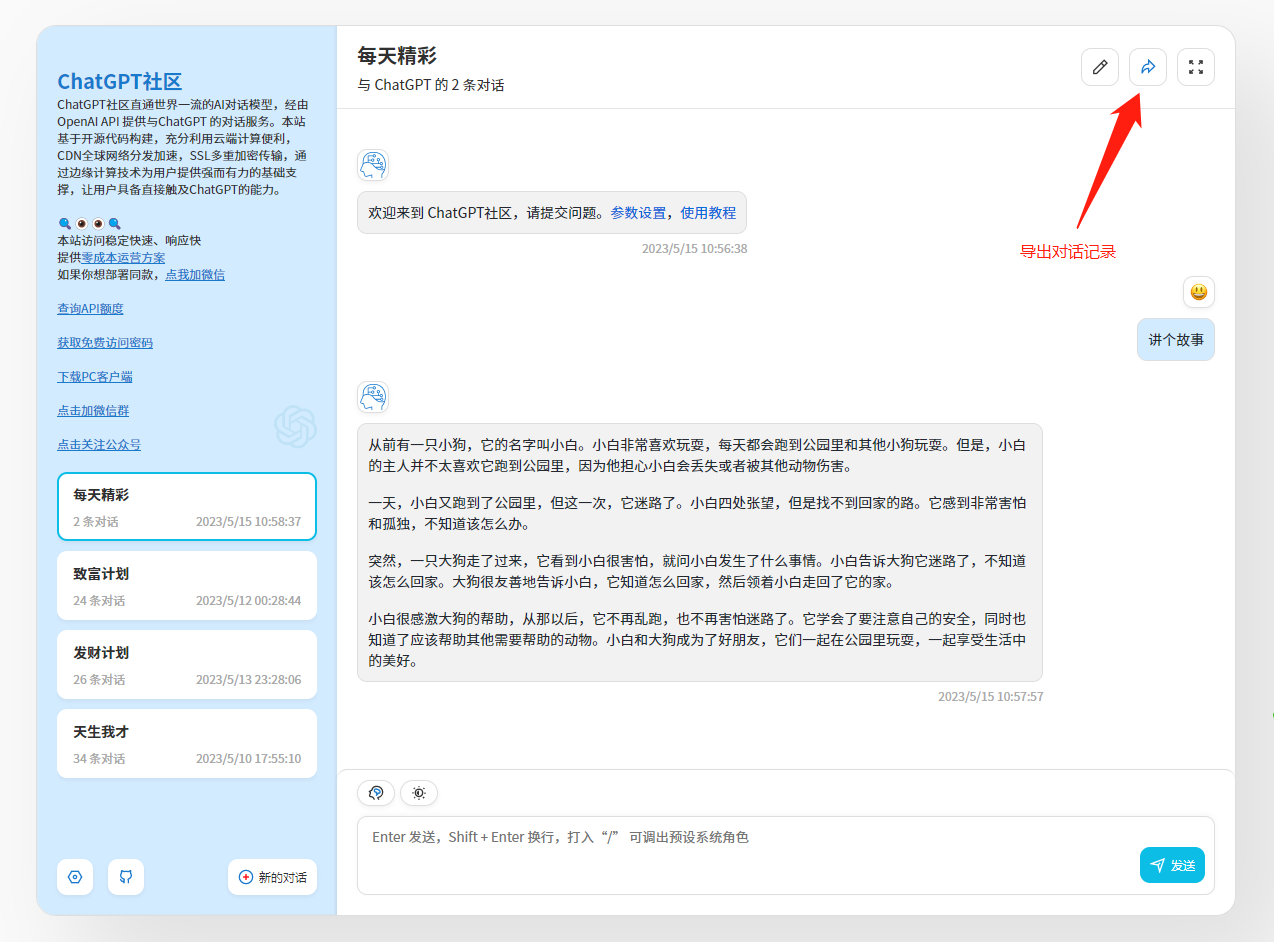This screenshot has height=942, width=1274.
Task: Click the pencil edit conversation icon
Action: pos(1100,67)
